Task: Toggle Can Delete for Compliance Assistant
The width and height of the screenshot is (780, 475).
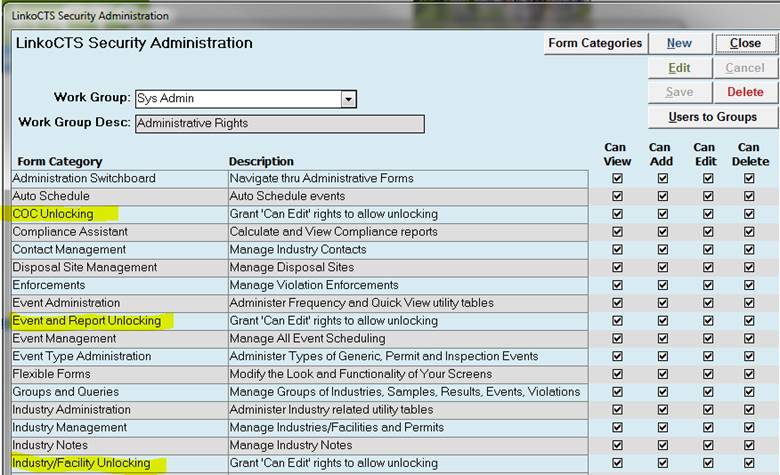Action: tap(749, 232)
